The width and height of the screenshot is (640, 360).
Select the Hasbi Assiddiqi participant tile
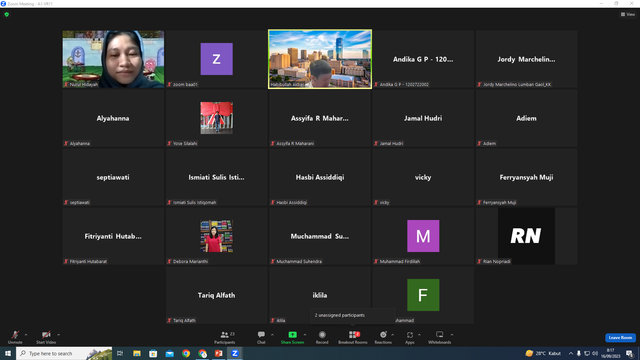320,177
